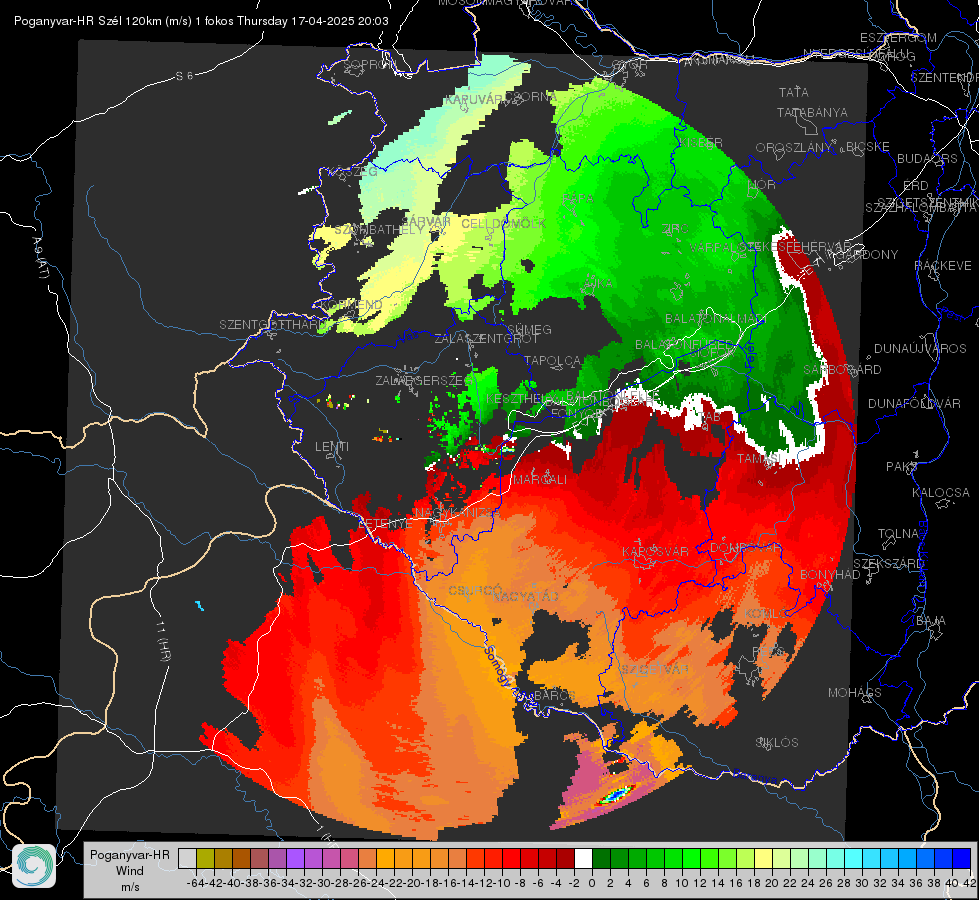The image size is (979, 900).
Task: Select the TATABANYA city label
Action: click(x=812, y=113)
